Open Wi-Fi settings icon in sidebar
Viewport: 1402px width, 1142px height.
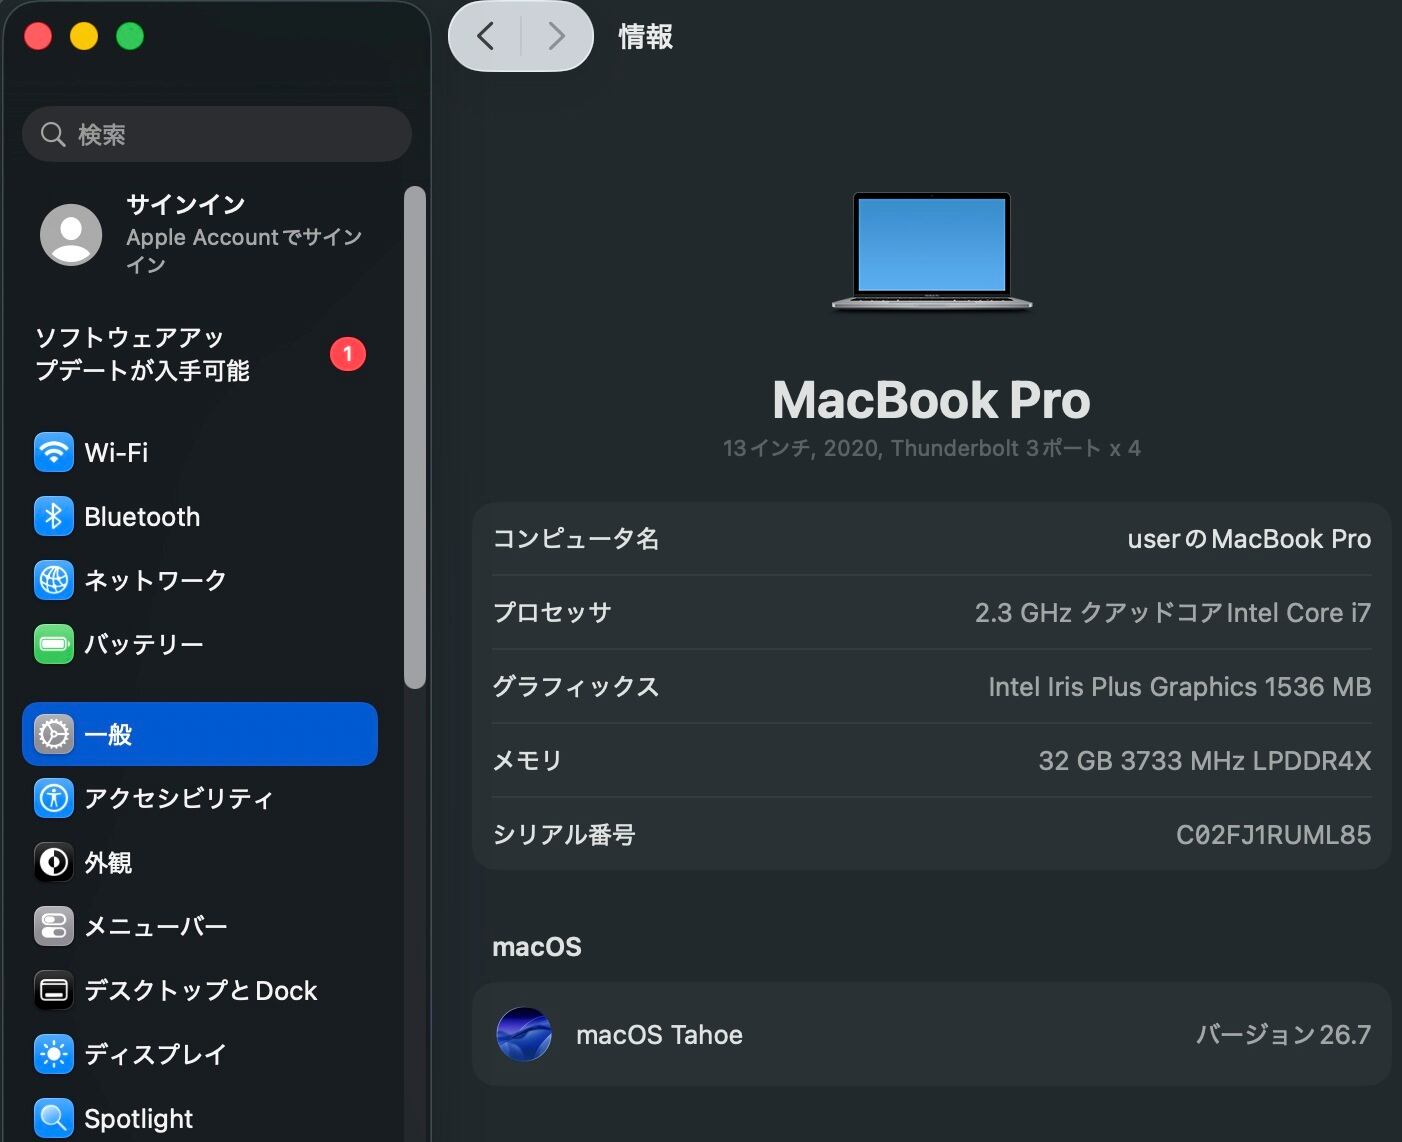pos(54,453)
